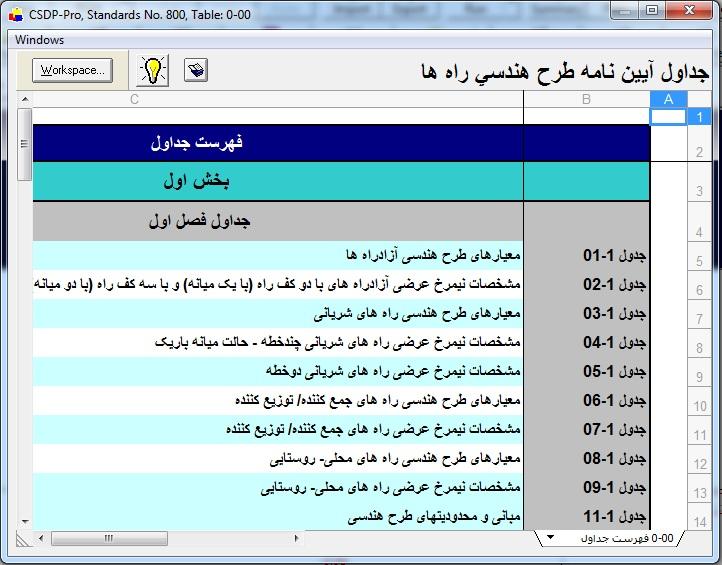Click description مبانی و محدودیتهای طرح هندسی
The height and width of the screenshot is (565, 722).
[x=434, y=517]
